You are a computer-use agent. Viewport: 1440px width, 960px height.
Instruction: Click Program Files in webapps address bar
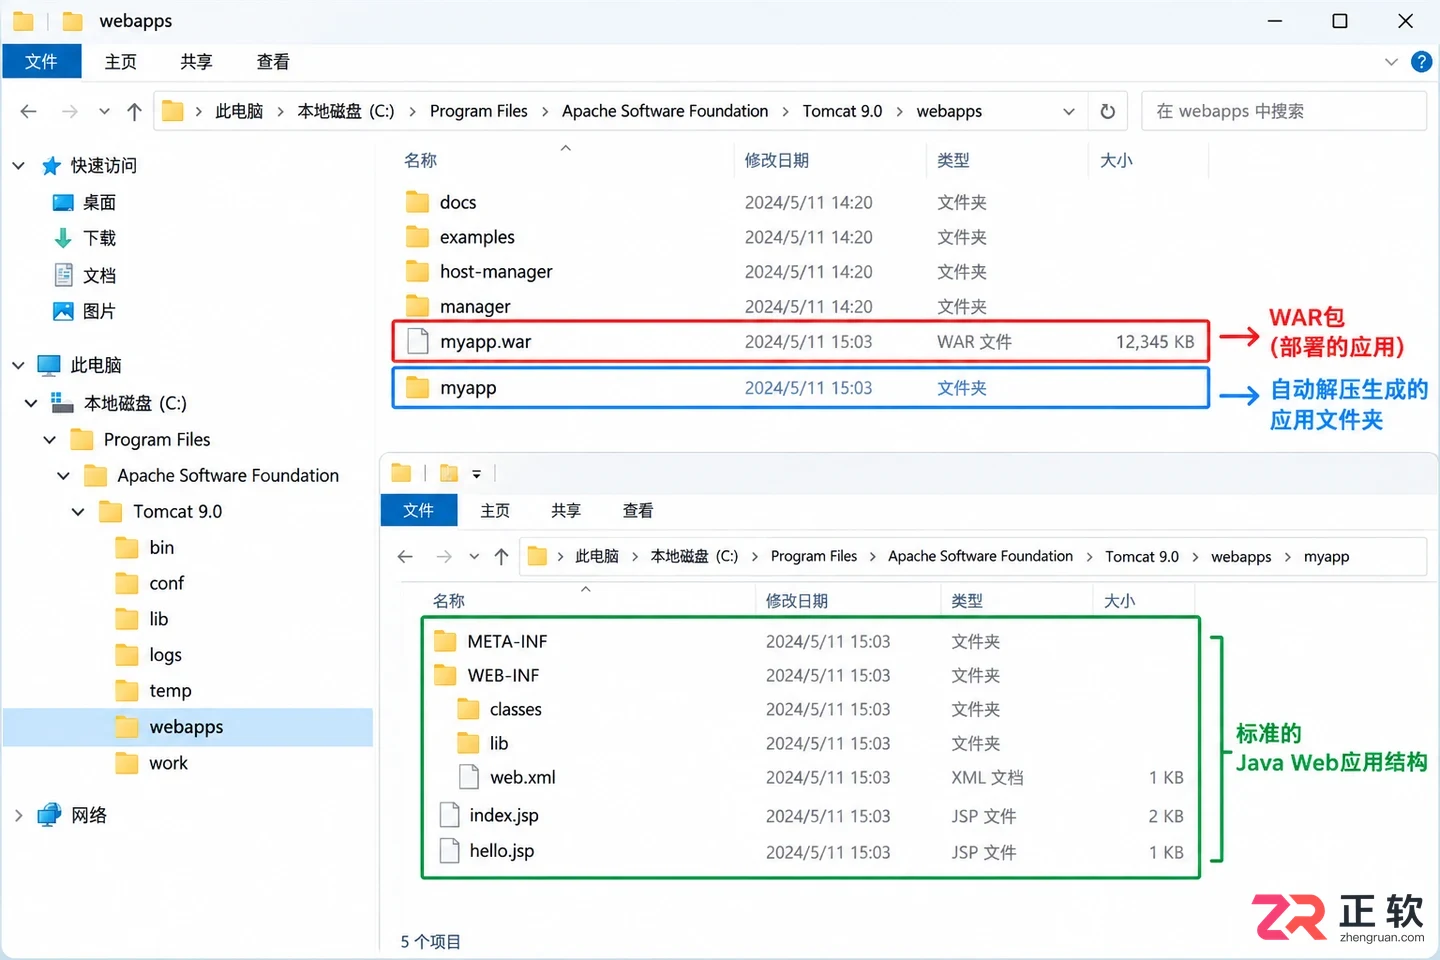coord(479,111)
